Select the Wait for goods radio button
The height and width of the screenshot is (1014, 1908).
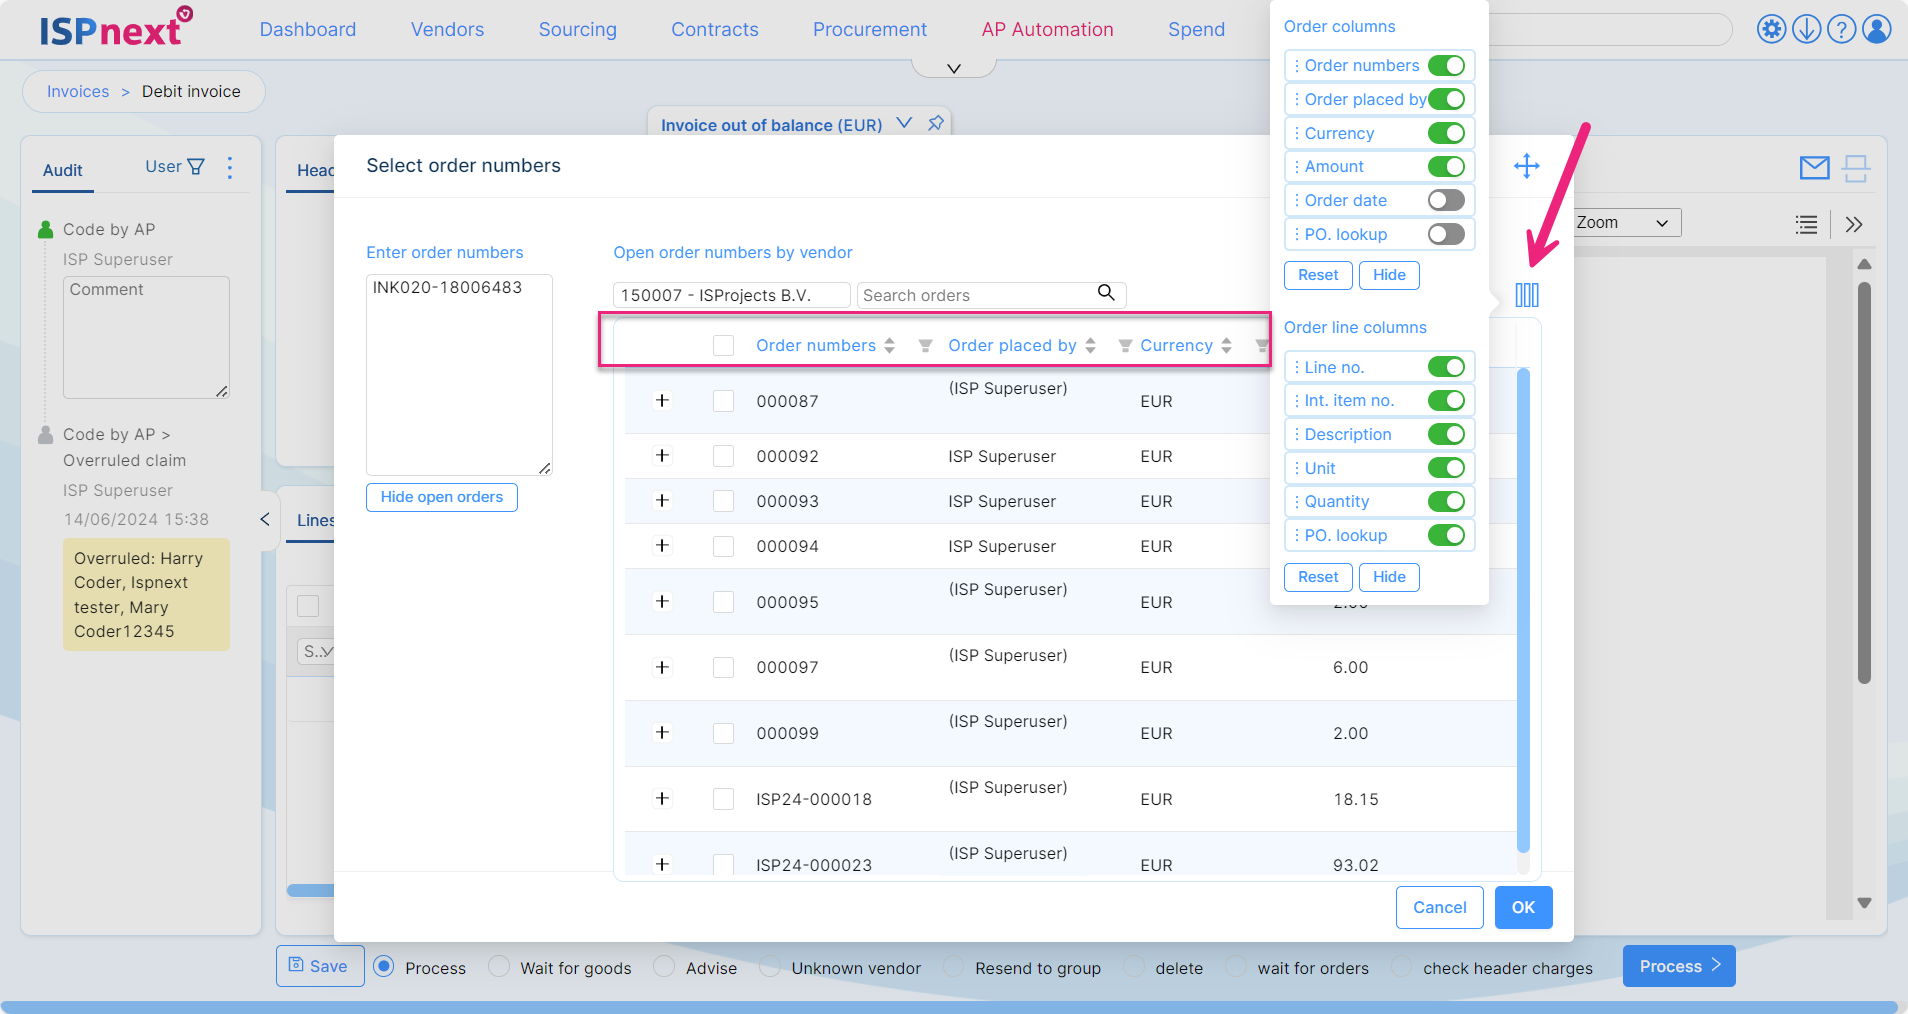pyautogui.click(x=499, y=967)
